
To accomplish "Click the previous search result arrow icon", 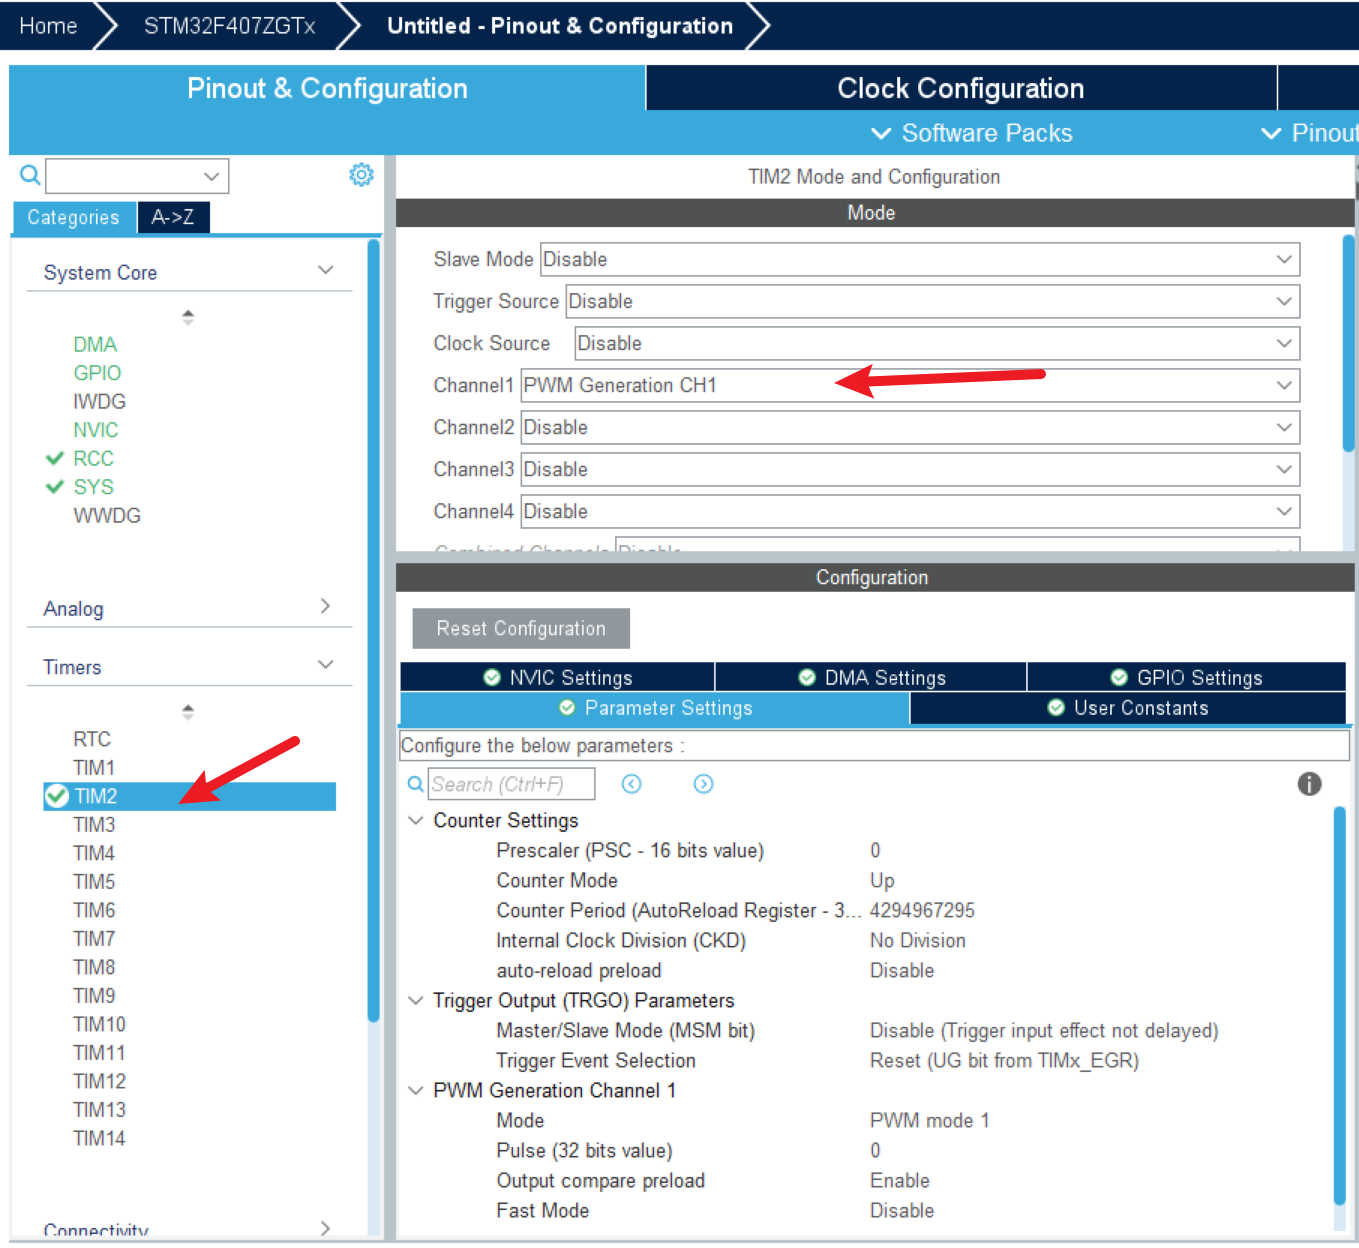I will click(x=631, y=784).
